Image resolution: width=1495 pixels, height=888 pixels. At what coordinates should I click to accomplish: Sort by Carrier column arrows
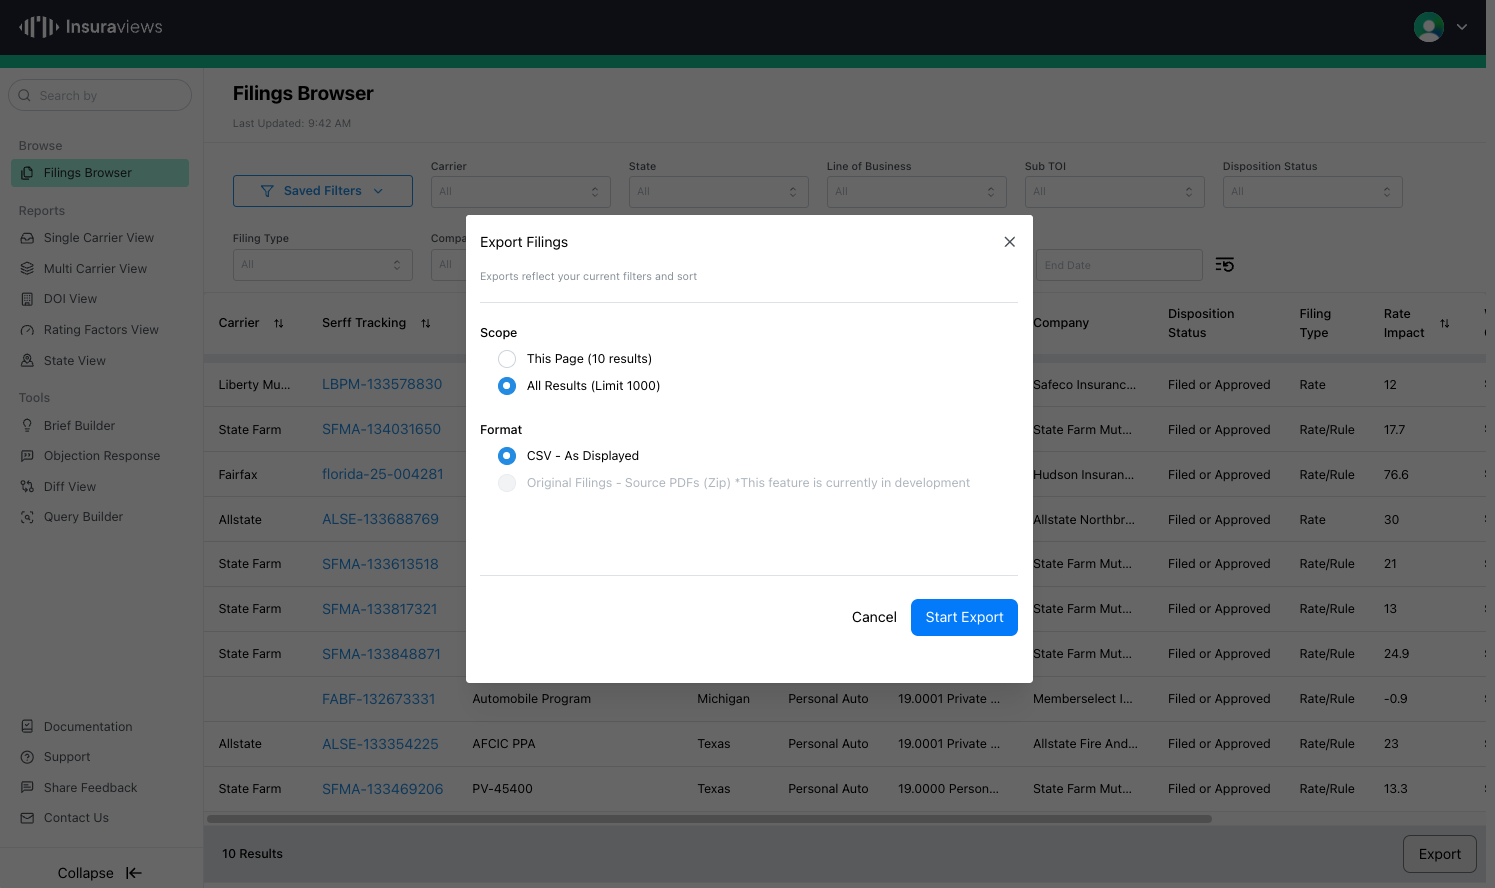(x=279, y=323)
